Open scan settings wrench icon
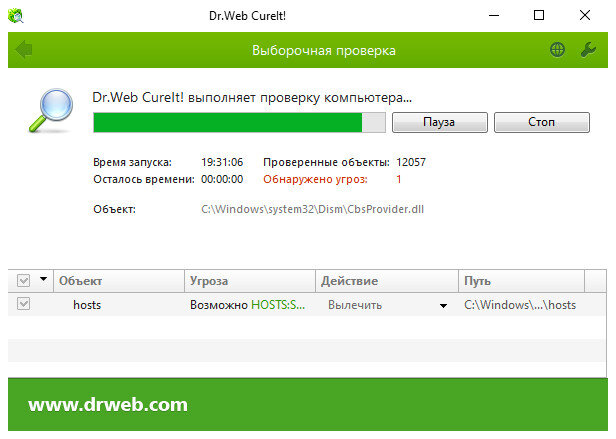Screen dimensions: 616x439 pos(588,50)
